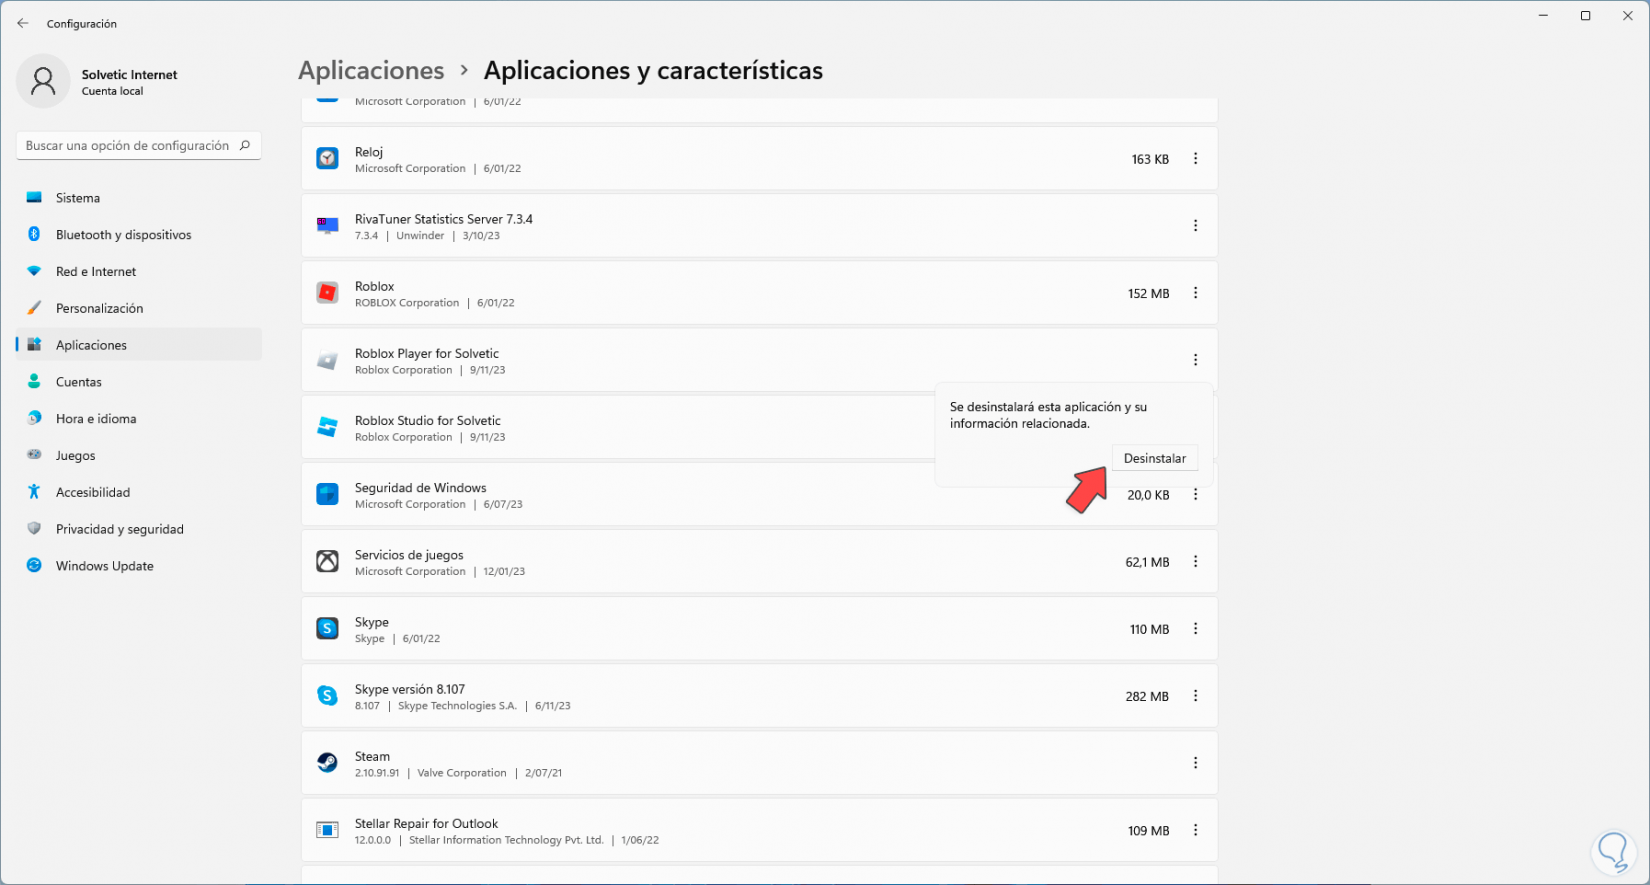Go to Windows Update section
This screenshot has height=885, width=1650.
[x=104, y=566]
